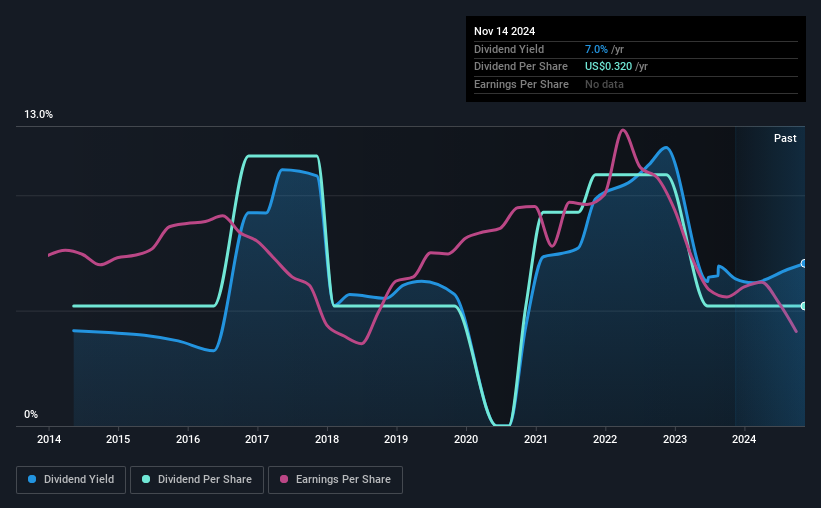Click the 0% y-axis label
Screen dimensions: 821x508
click(x=31, y=414)
